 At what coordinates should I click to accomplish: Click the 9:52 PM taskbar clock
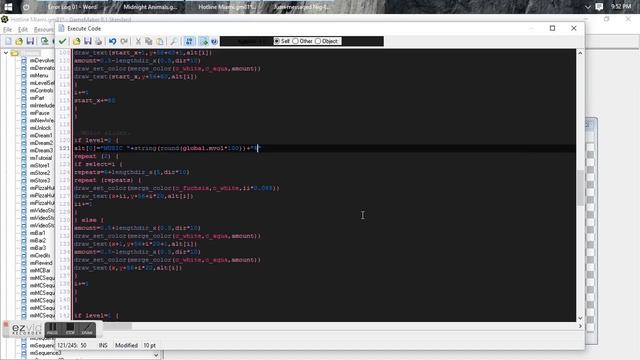621,7
